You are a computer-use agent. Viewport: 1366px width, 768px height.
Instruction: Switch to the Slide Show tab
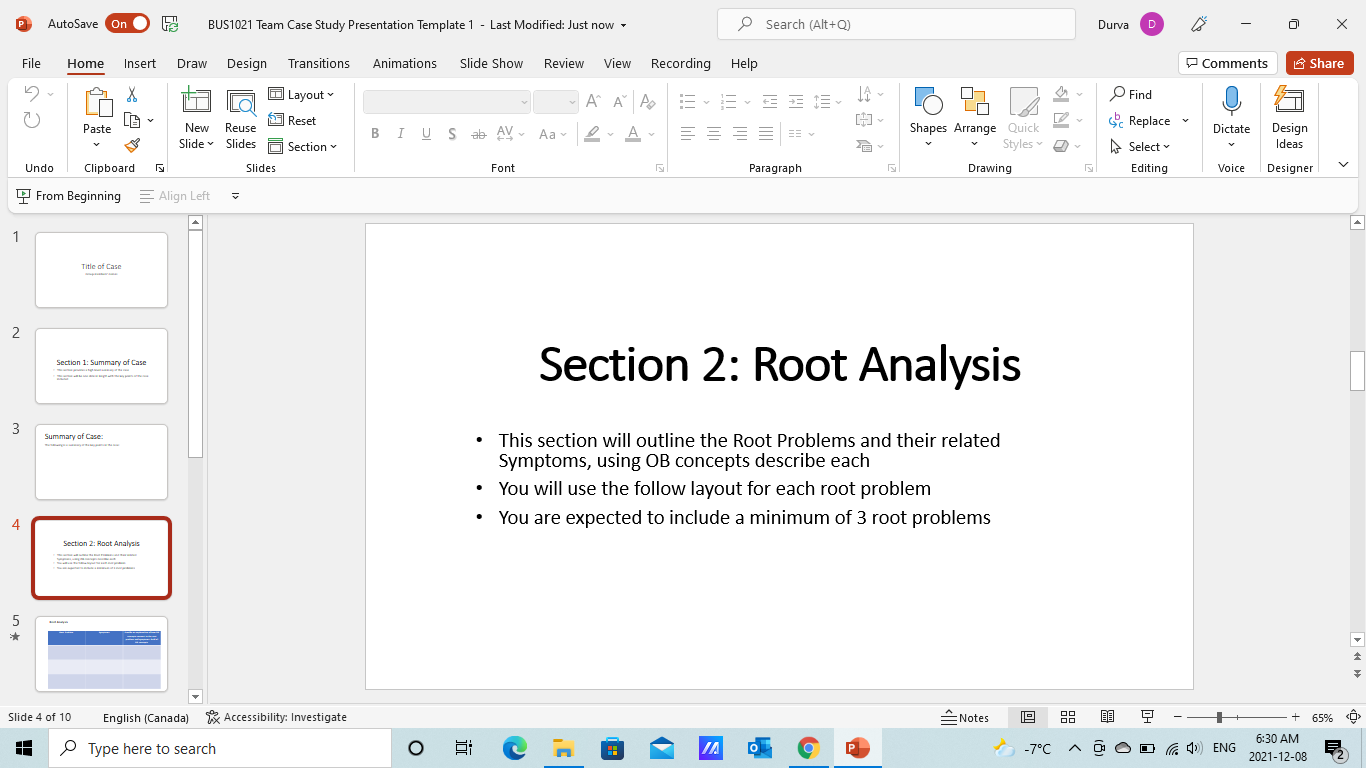pyautogui.click(x=491, y=63)
